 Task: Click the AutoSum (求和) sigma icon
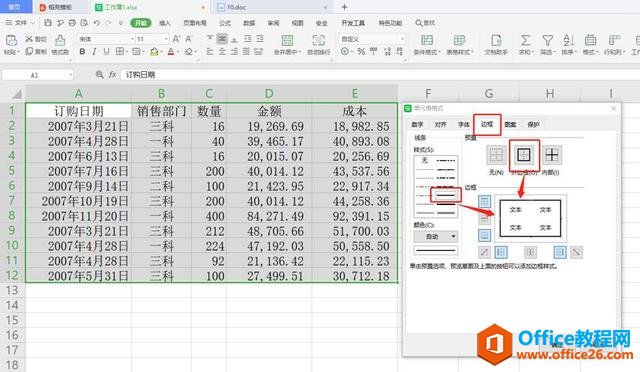click(525, 40)
